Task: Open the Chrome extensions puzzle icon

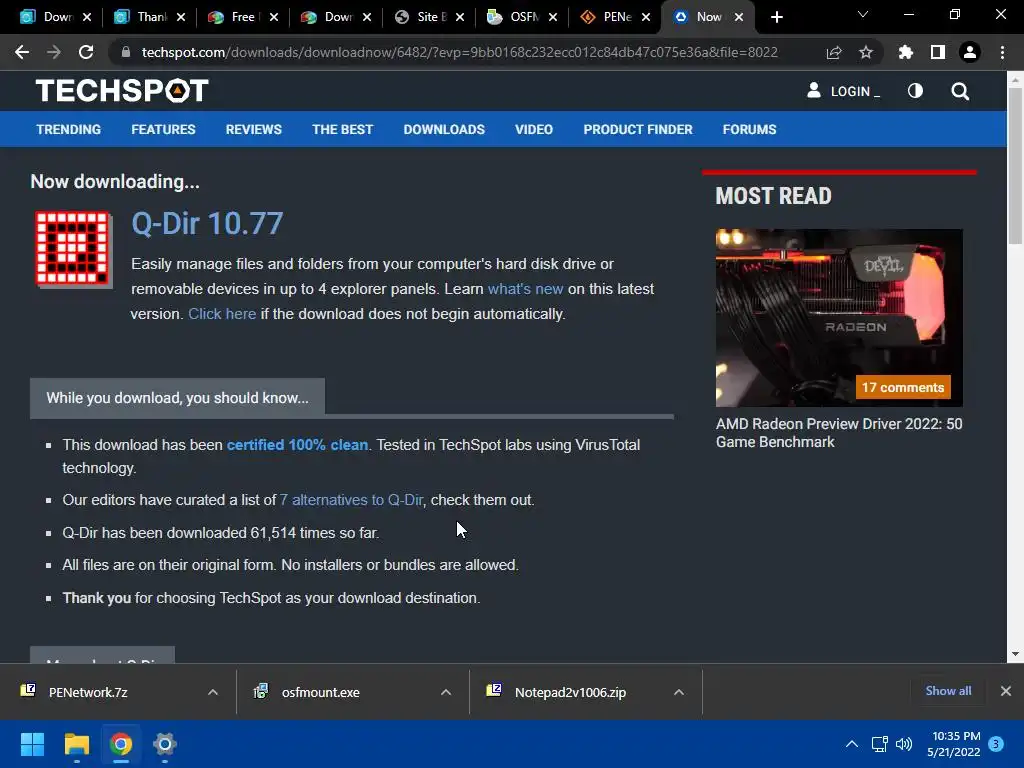Action: tap(905, 52)
